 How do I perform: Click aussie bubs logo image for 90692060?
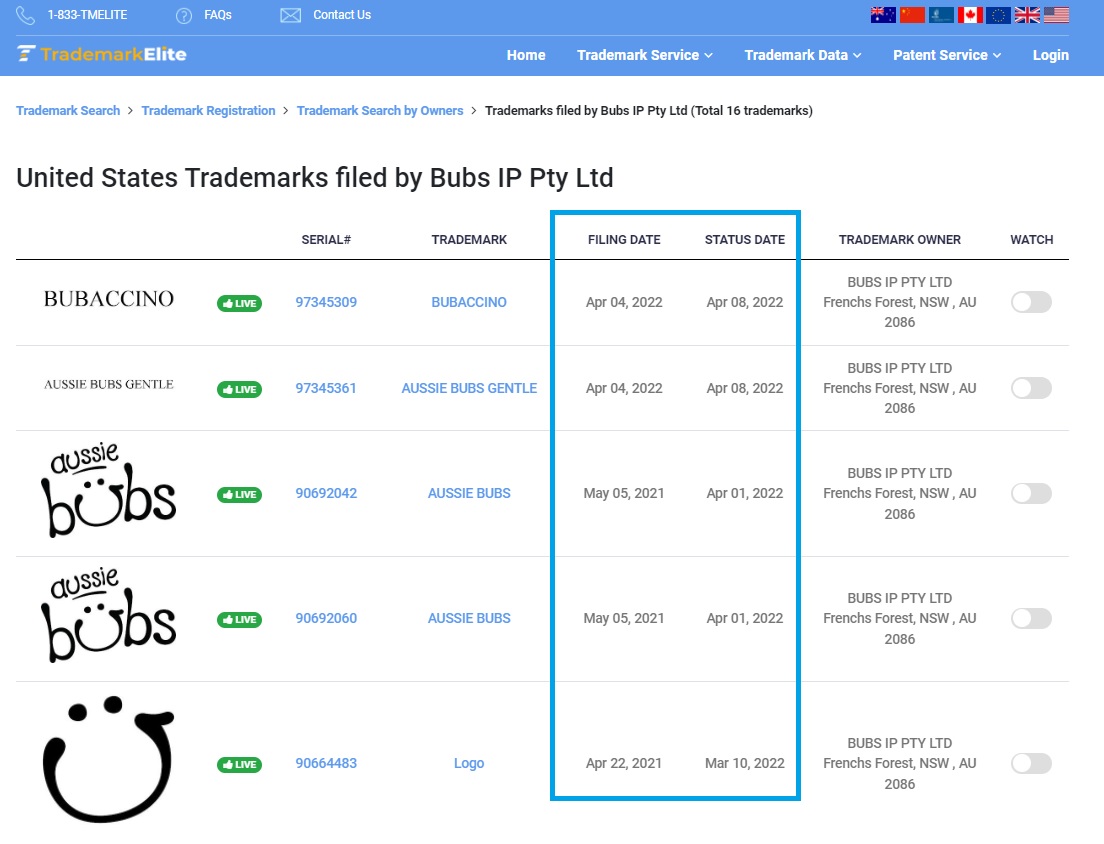click(x=108, y=615)
